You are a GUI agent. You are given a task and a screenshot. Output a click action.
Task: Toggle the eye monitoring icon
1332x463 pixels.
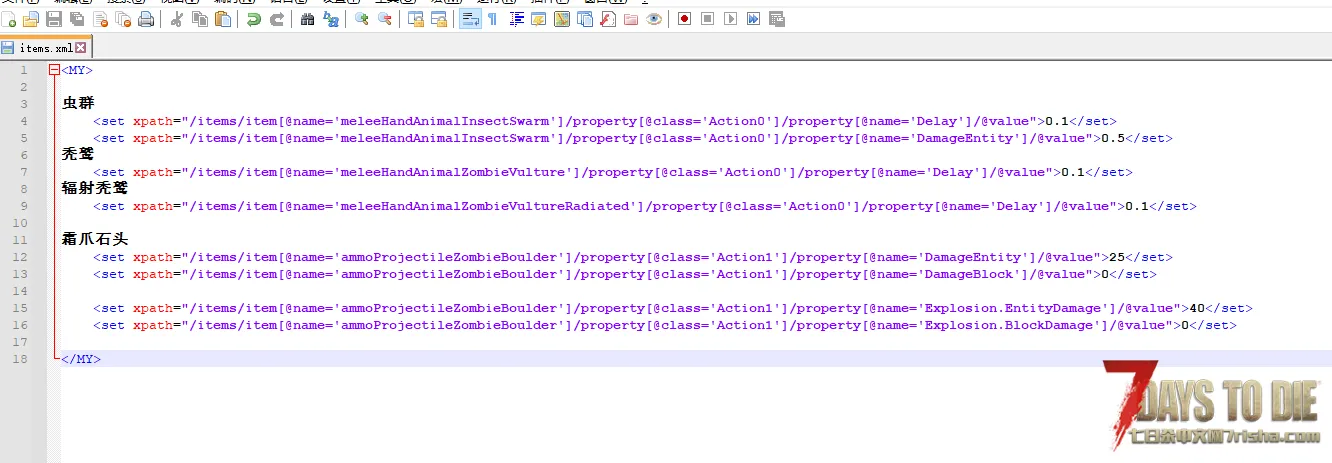[x=654, y=19]
